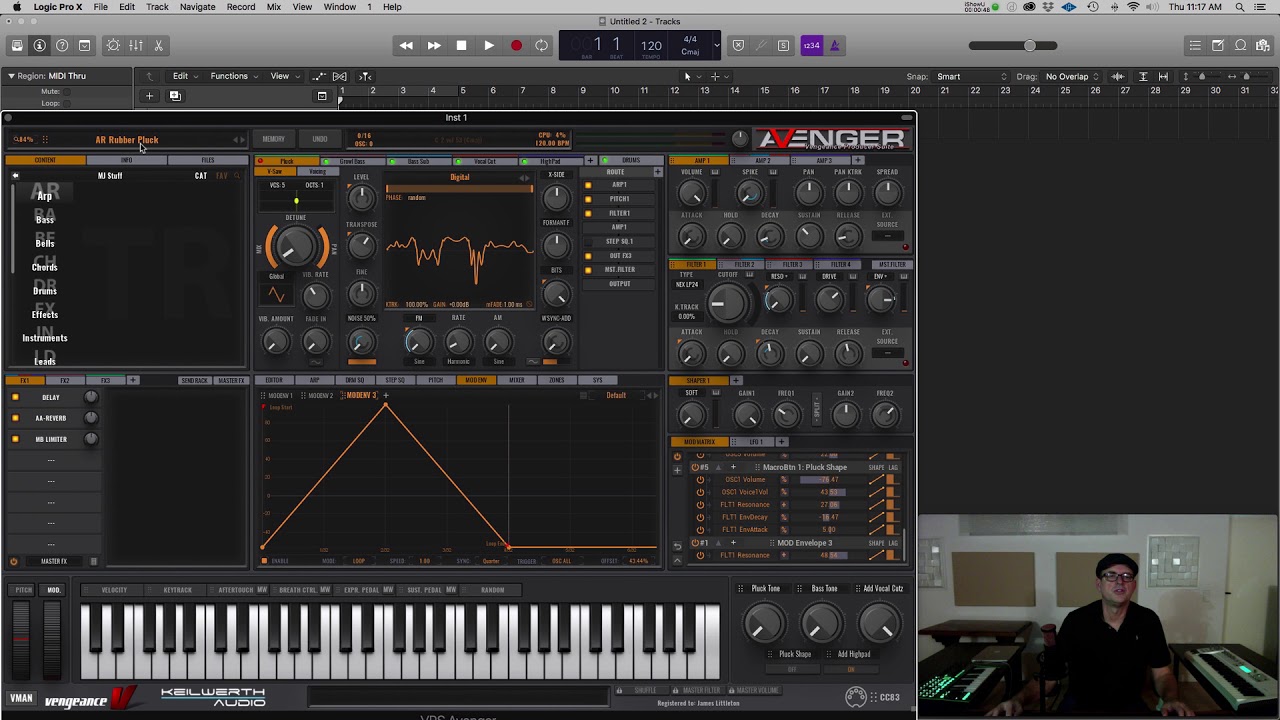1280x720 pixels.
Task: Toggle the DELAY effect power light
Action: [15, 397]
